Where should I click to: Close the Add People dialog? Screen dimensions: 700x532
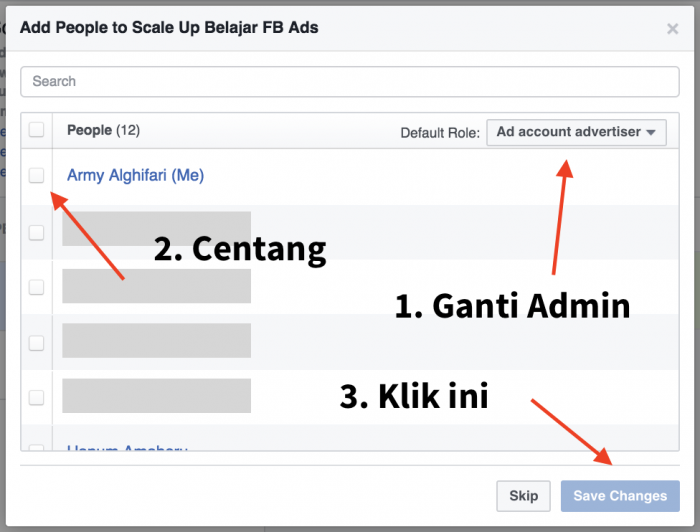673,29
